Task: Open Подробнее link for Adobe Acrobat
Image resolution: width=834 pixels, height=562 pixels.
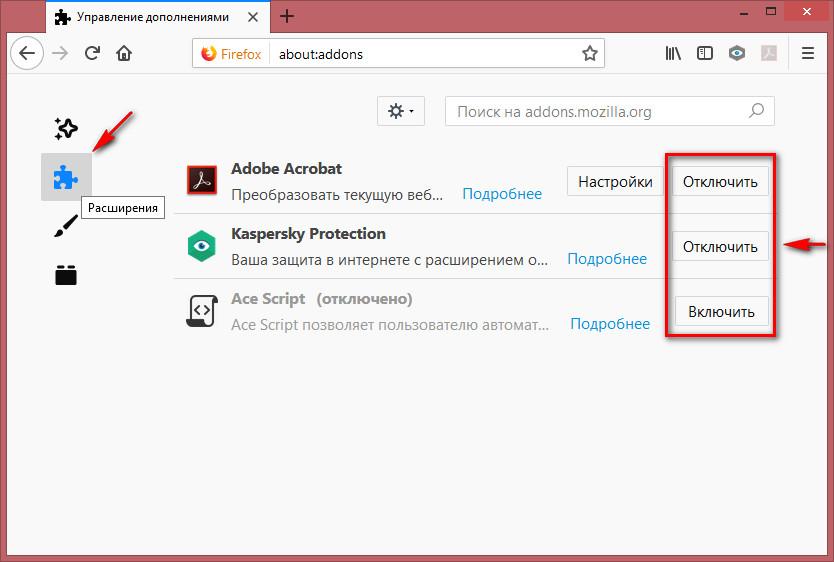Action: coord(502,194)
